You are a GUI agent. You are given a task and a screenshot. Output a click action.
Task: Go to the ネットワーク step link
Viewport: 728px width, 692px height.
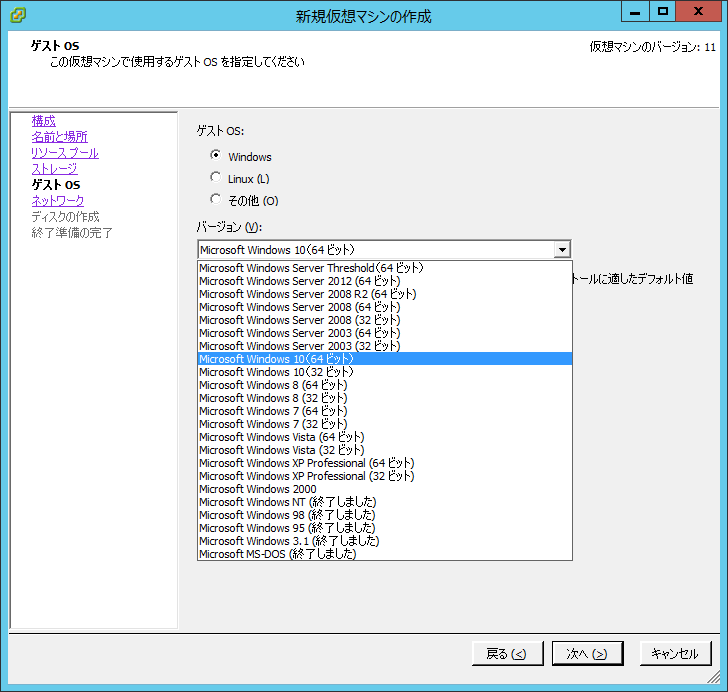(58, 201)
